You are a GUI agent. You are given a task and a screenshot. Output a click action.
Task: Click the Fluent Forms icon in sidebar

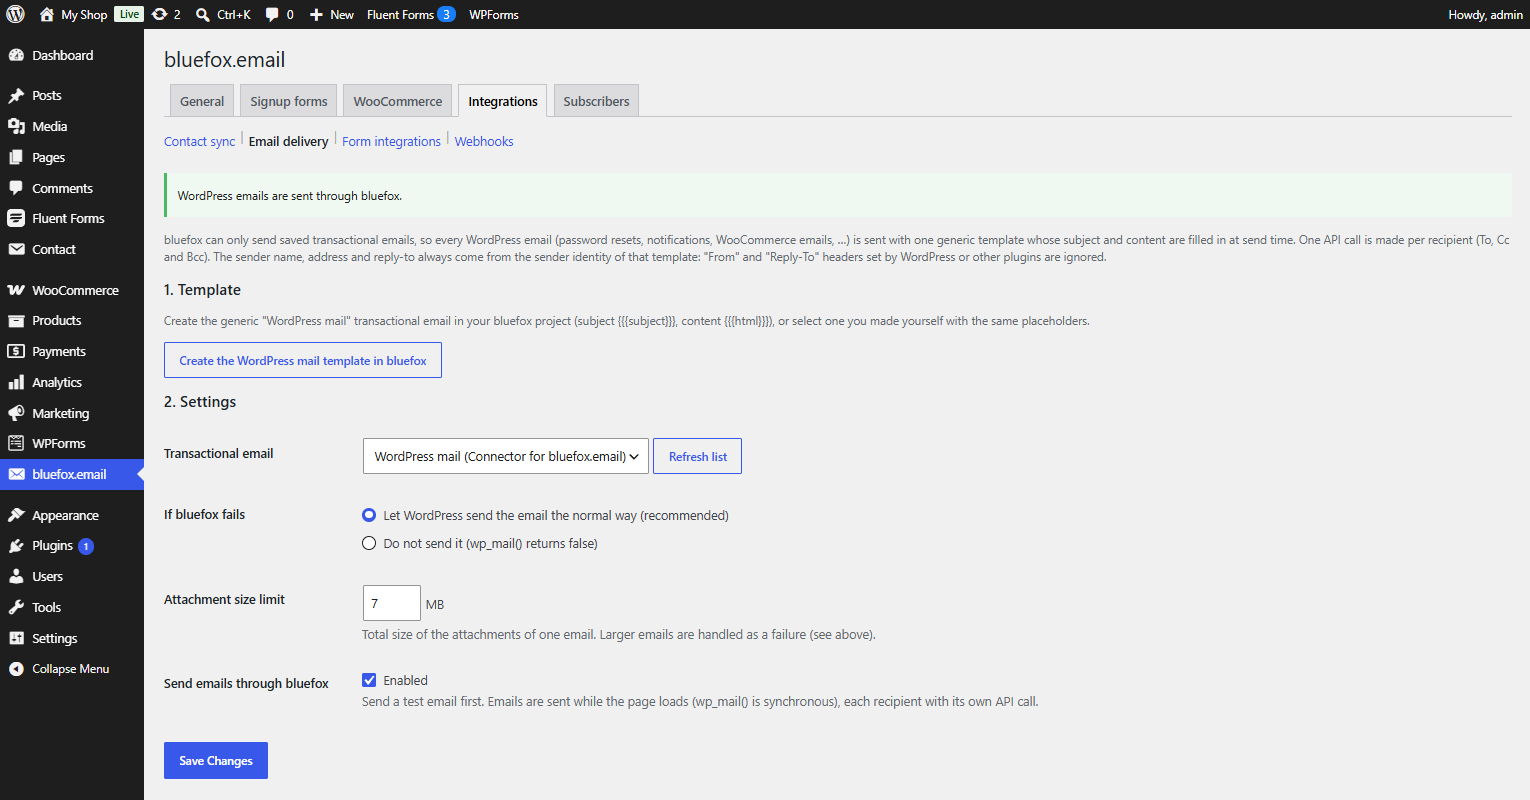(x=16, y=218)
